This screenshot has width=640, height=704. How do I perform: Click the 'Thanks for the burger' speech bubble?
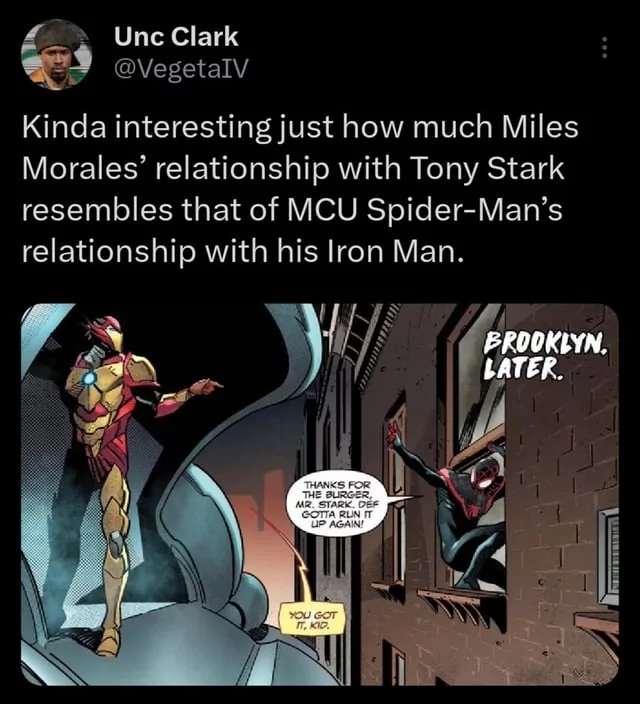click(x=337, y=505)
